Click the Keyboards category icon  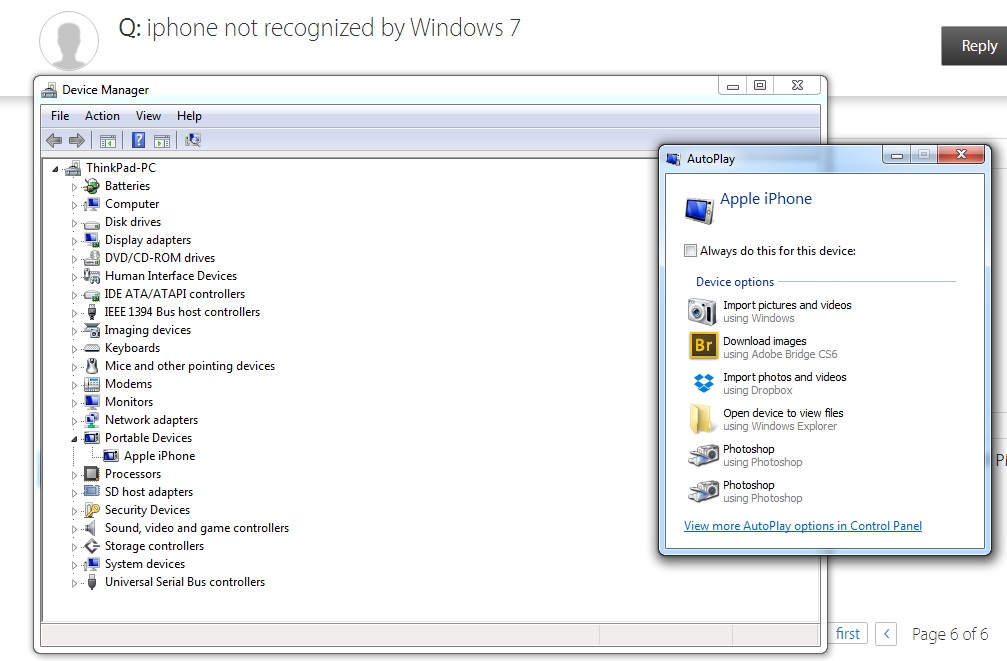[x=92, y=348]
